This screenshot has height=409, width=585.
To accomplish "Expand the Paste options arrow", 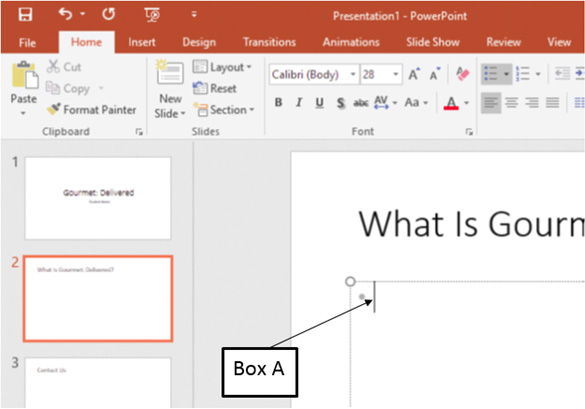I will (x=23, y=113).
